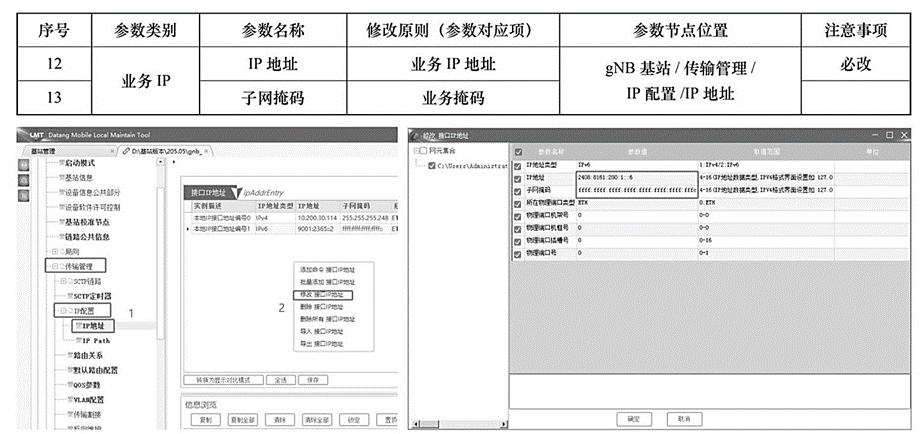Expand the 局向 tree node

coord(55,252)
